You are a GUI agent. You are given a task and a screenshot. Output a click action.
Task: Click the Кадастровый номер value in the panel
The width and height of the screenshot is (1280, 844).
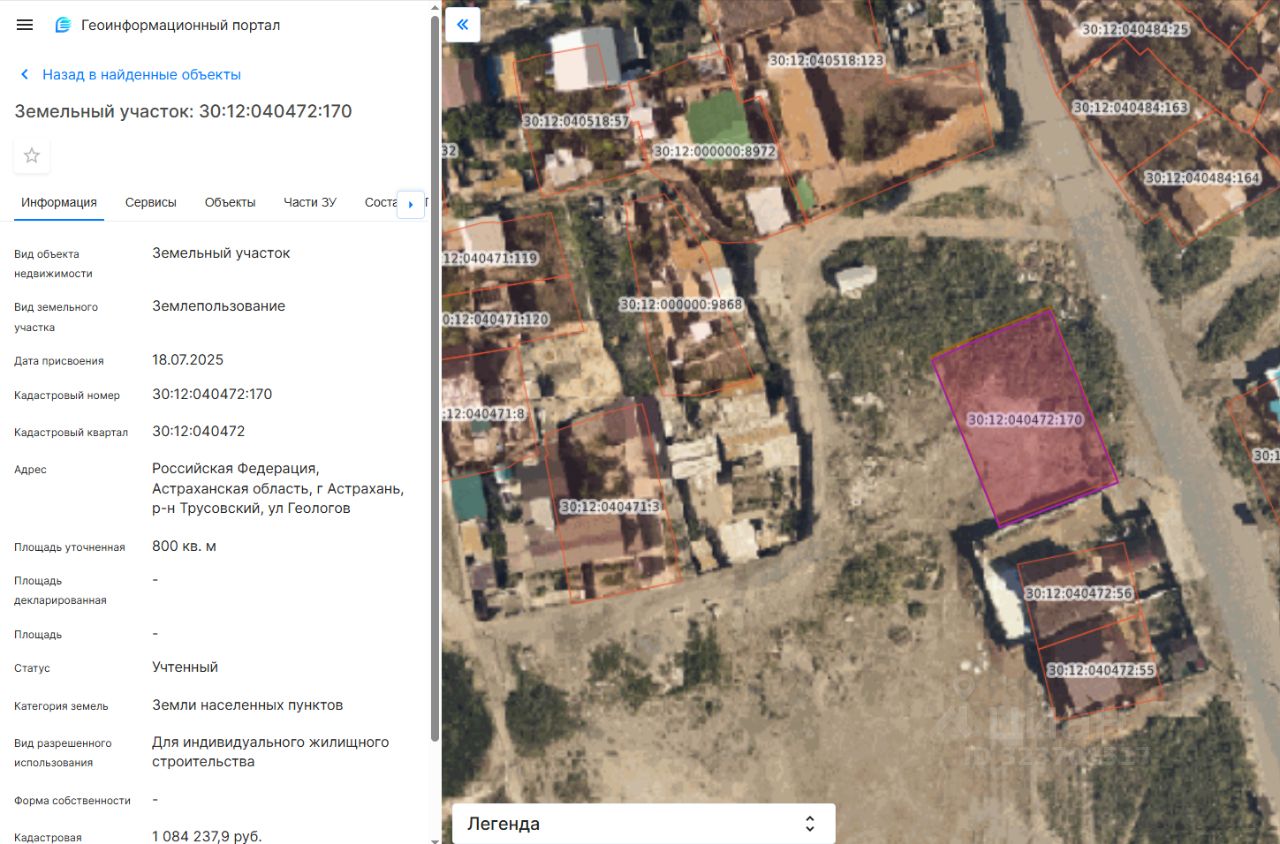tap(212, 394)
